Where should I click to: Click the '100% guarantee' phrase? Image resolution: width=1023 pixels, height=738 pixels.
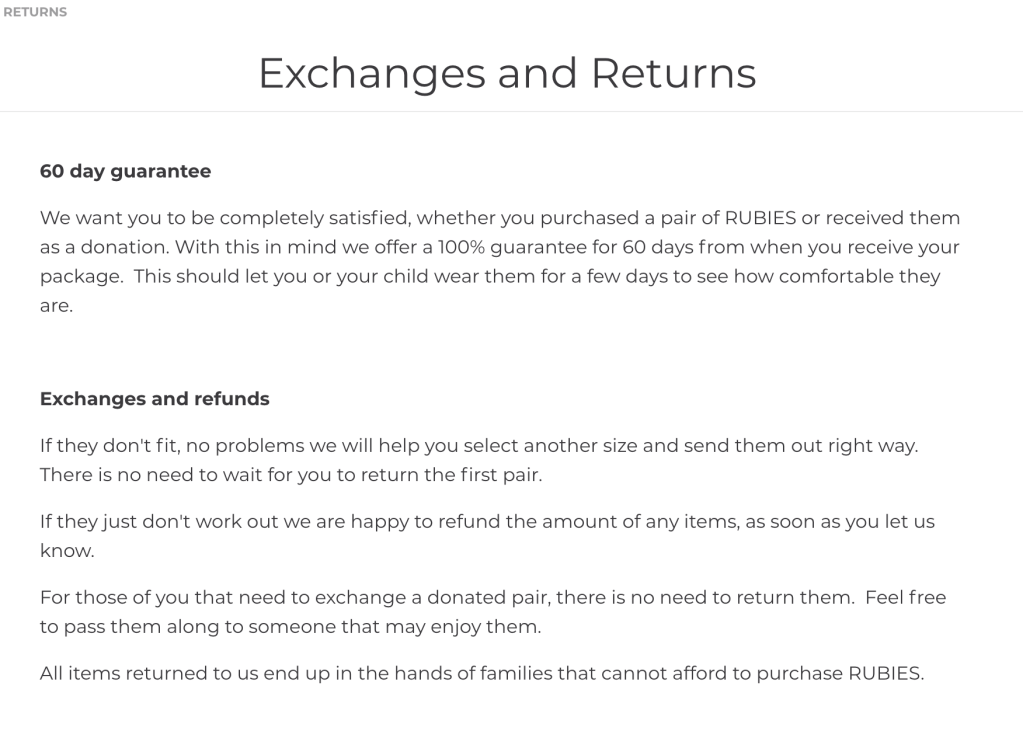482,247
